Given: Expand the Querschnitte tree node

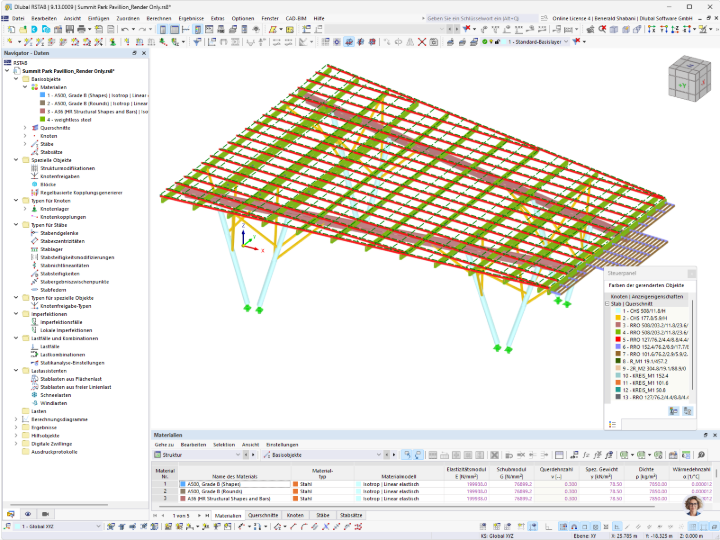Looking at the screenshot, I should pyautogui.click(x=25, y=128).
